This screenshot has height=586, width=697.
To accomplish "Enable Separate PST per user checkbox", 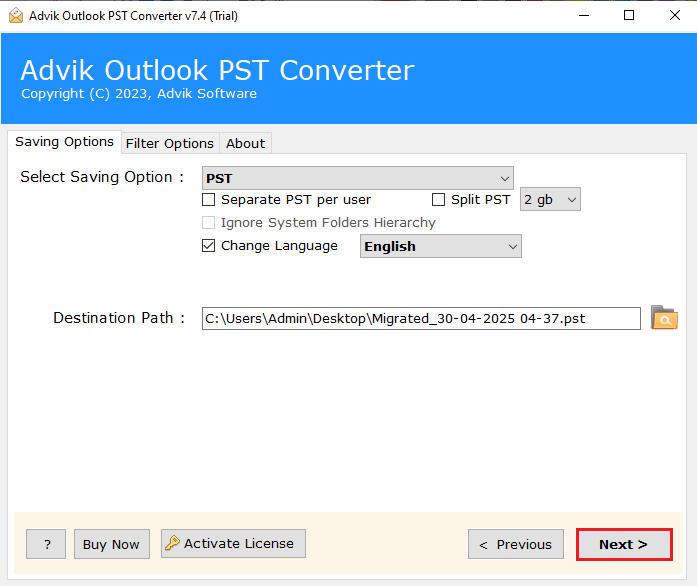I will [208, 200].
